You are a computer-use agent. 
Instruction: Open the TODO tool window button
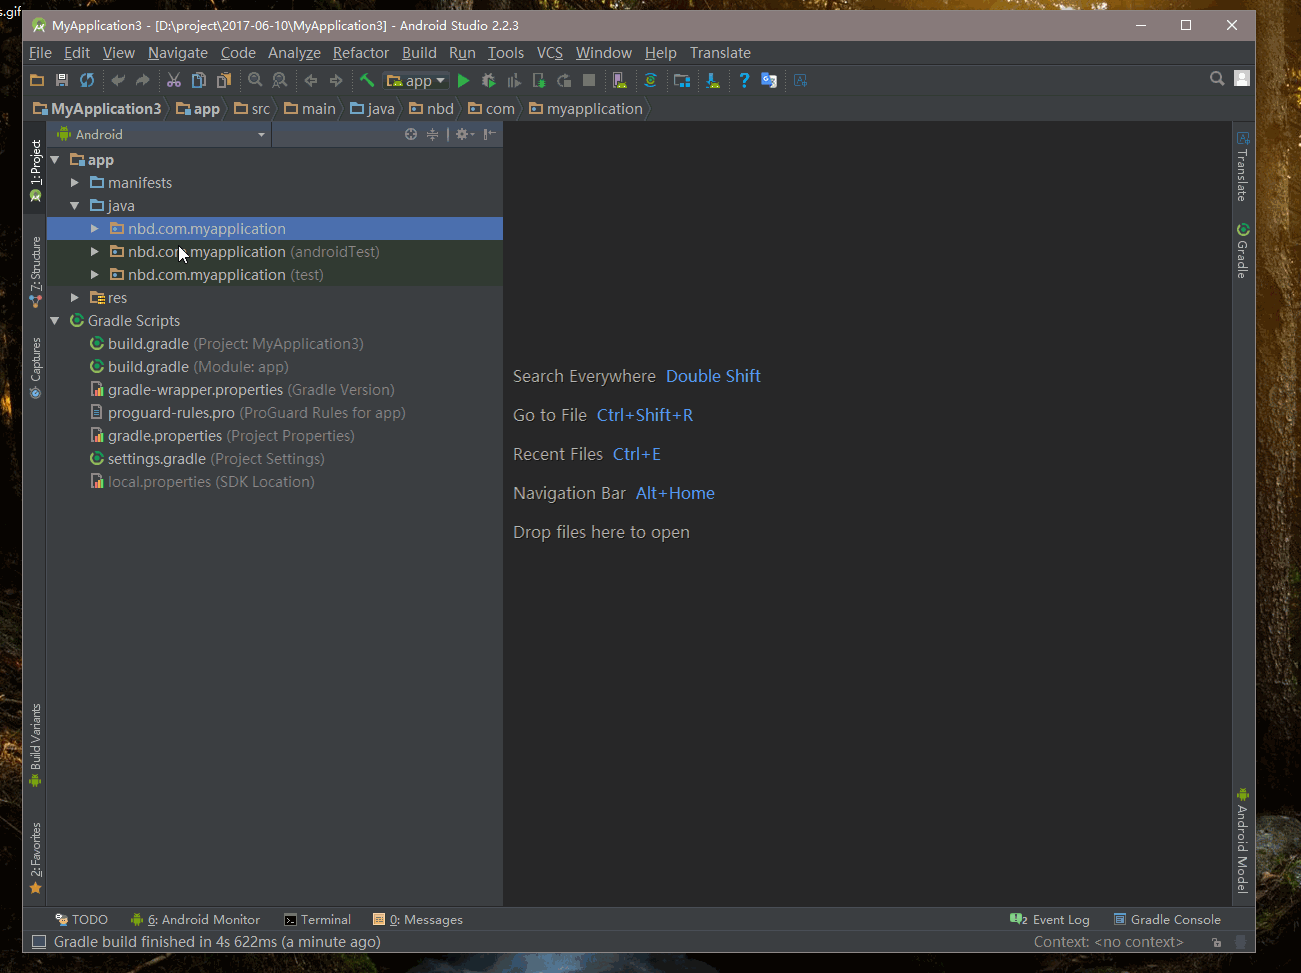(82, 920)
